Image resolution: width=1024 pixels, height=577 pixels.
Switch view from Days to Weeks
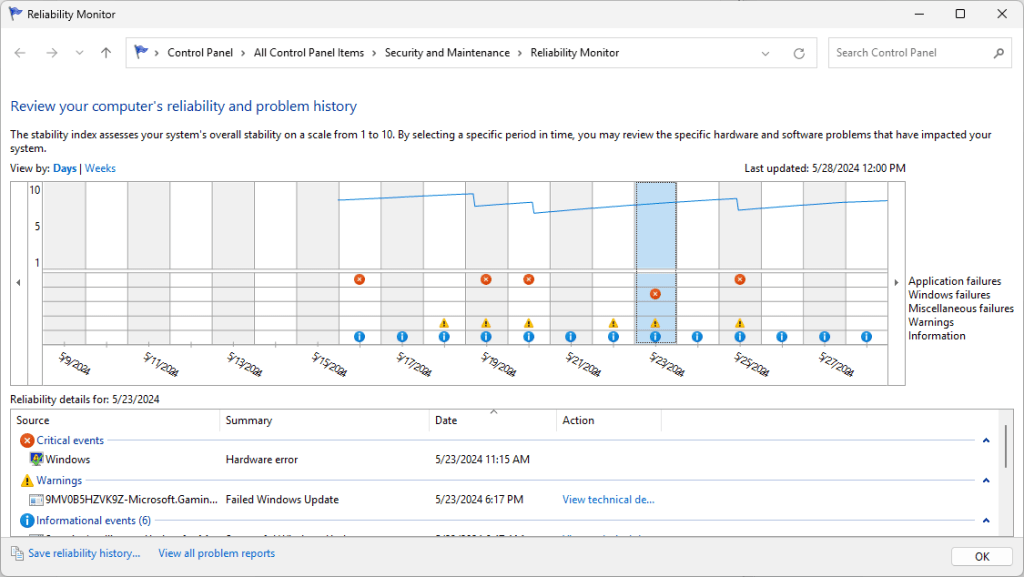[x=99, y=168]
